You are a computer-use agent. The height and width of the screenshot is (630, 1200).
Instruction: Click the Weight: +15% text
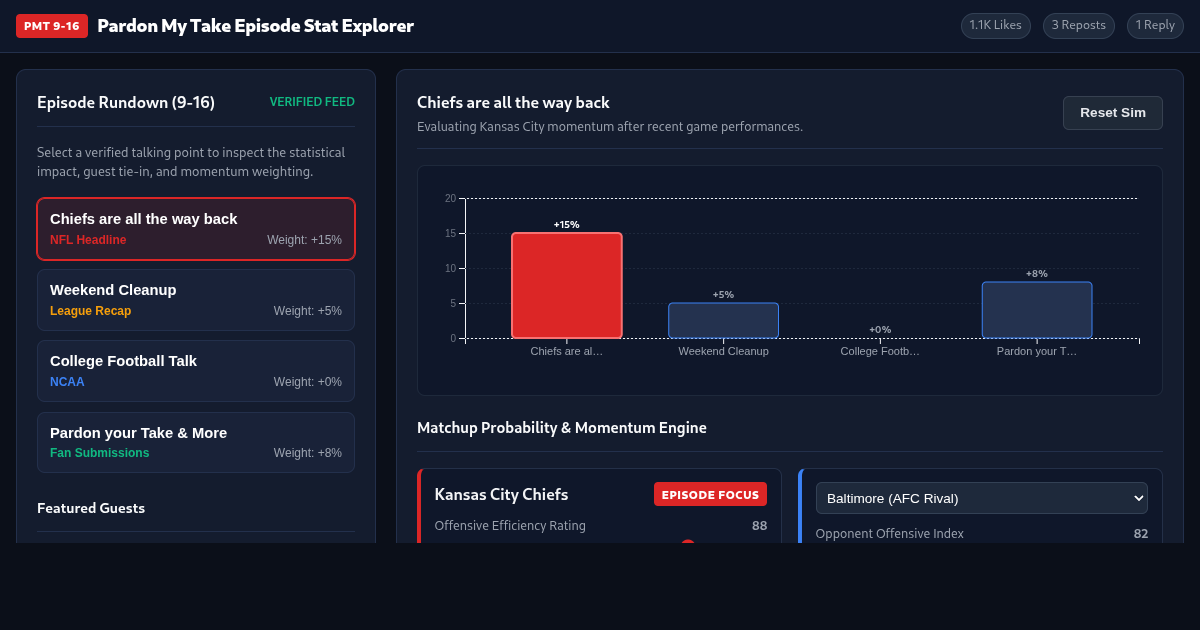coord(304,240)
